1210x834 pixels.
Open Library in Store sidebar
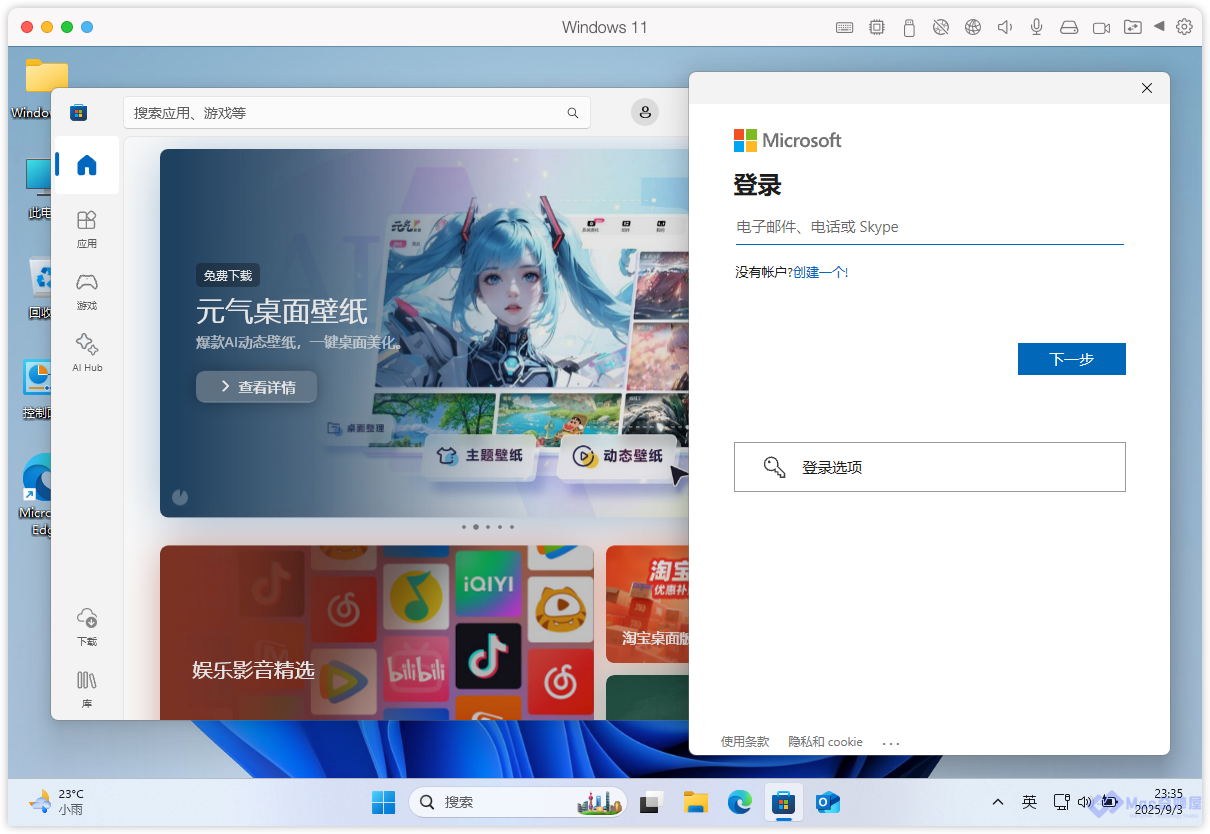(x=87, y=689)
